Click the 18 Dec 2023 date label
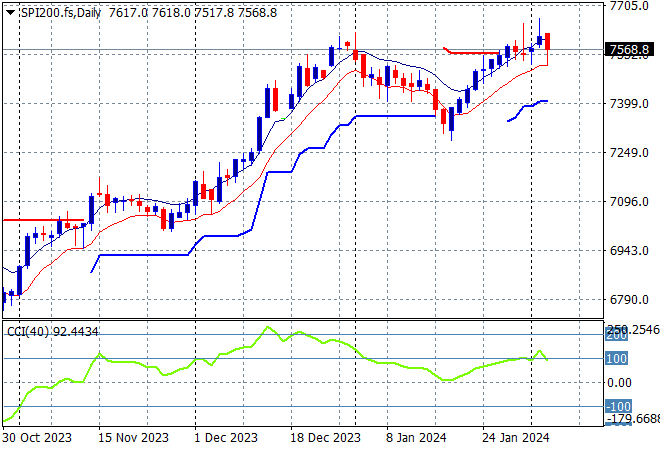The image size is (660, 450). tap(327, 438)
